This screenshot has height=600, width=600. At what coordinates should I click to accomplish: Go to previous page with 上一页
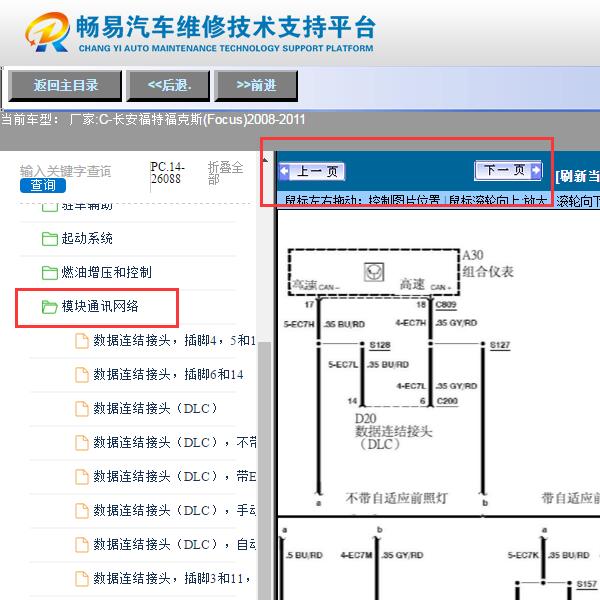[x=312, y=171]
